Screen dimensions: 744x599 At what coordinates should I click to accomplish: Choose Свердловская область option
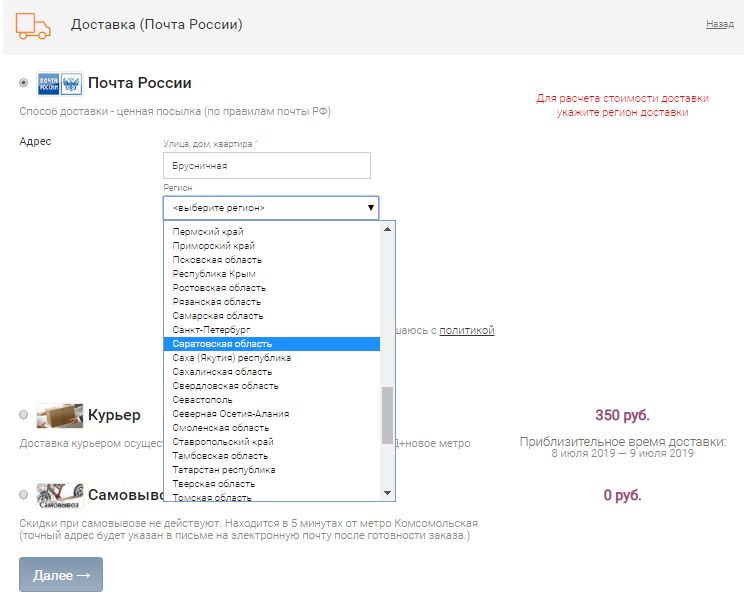point(271,386)
